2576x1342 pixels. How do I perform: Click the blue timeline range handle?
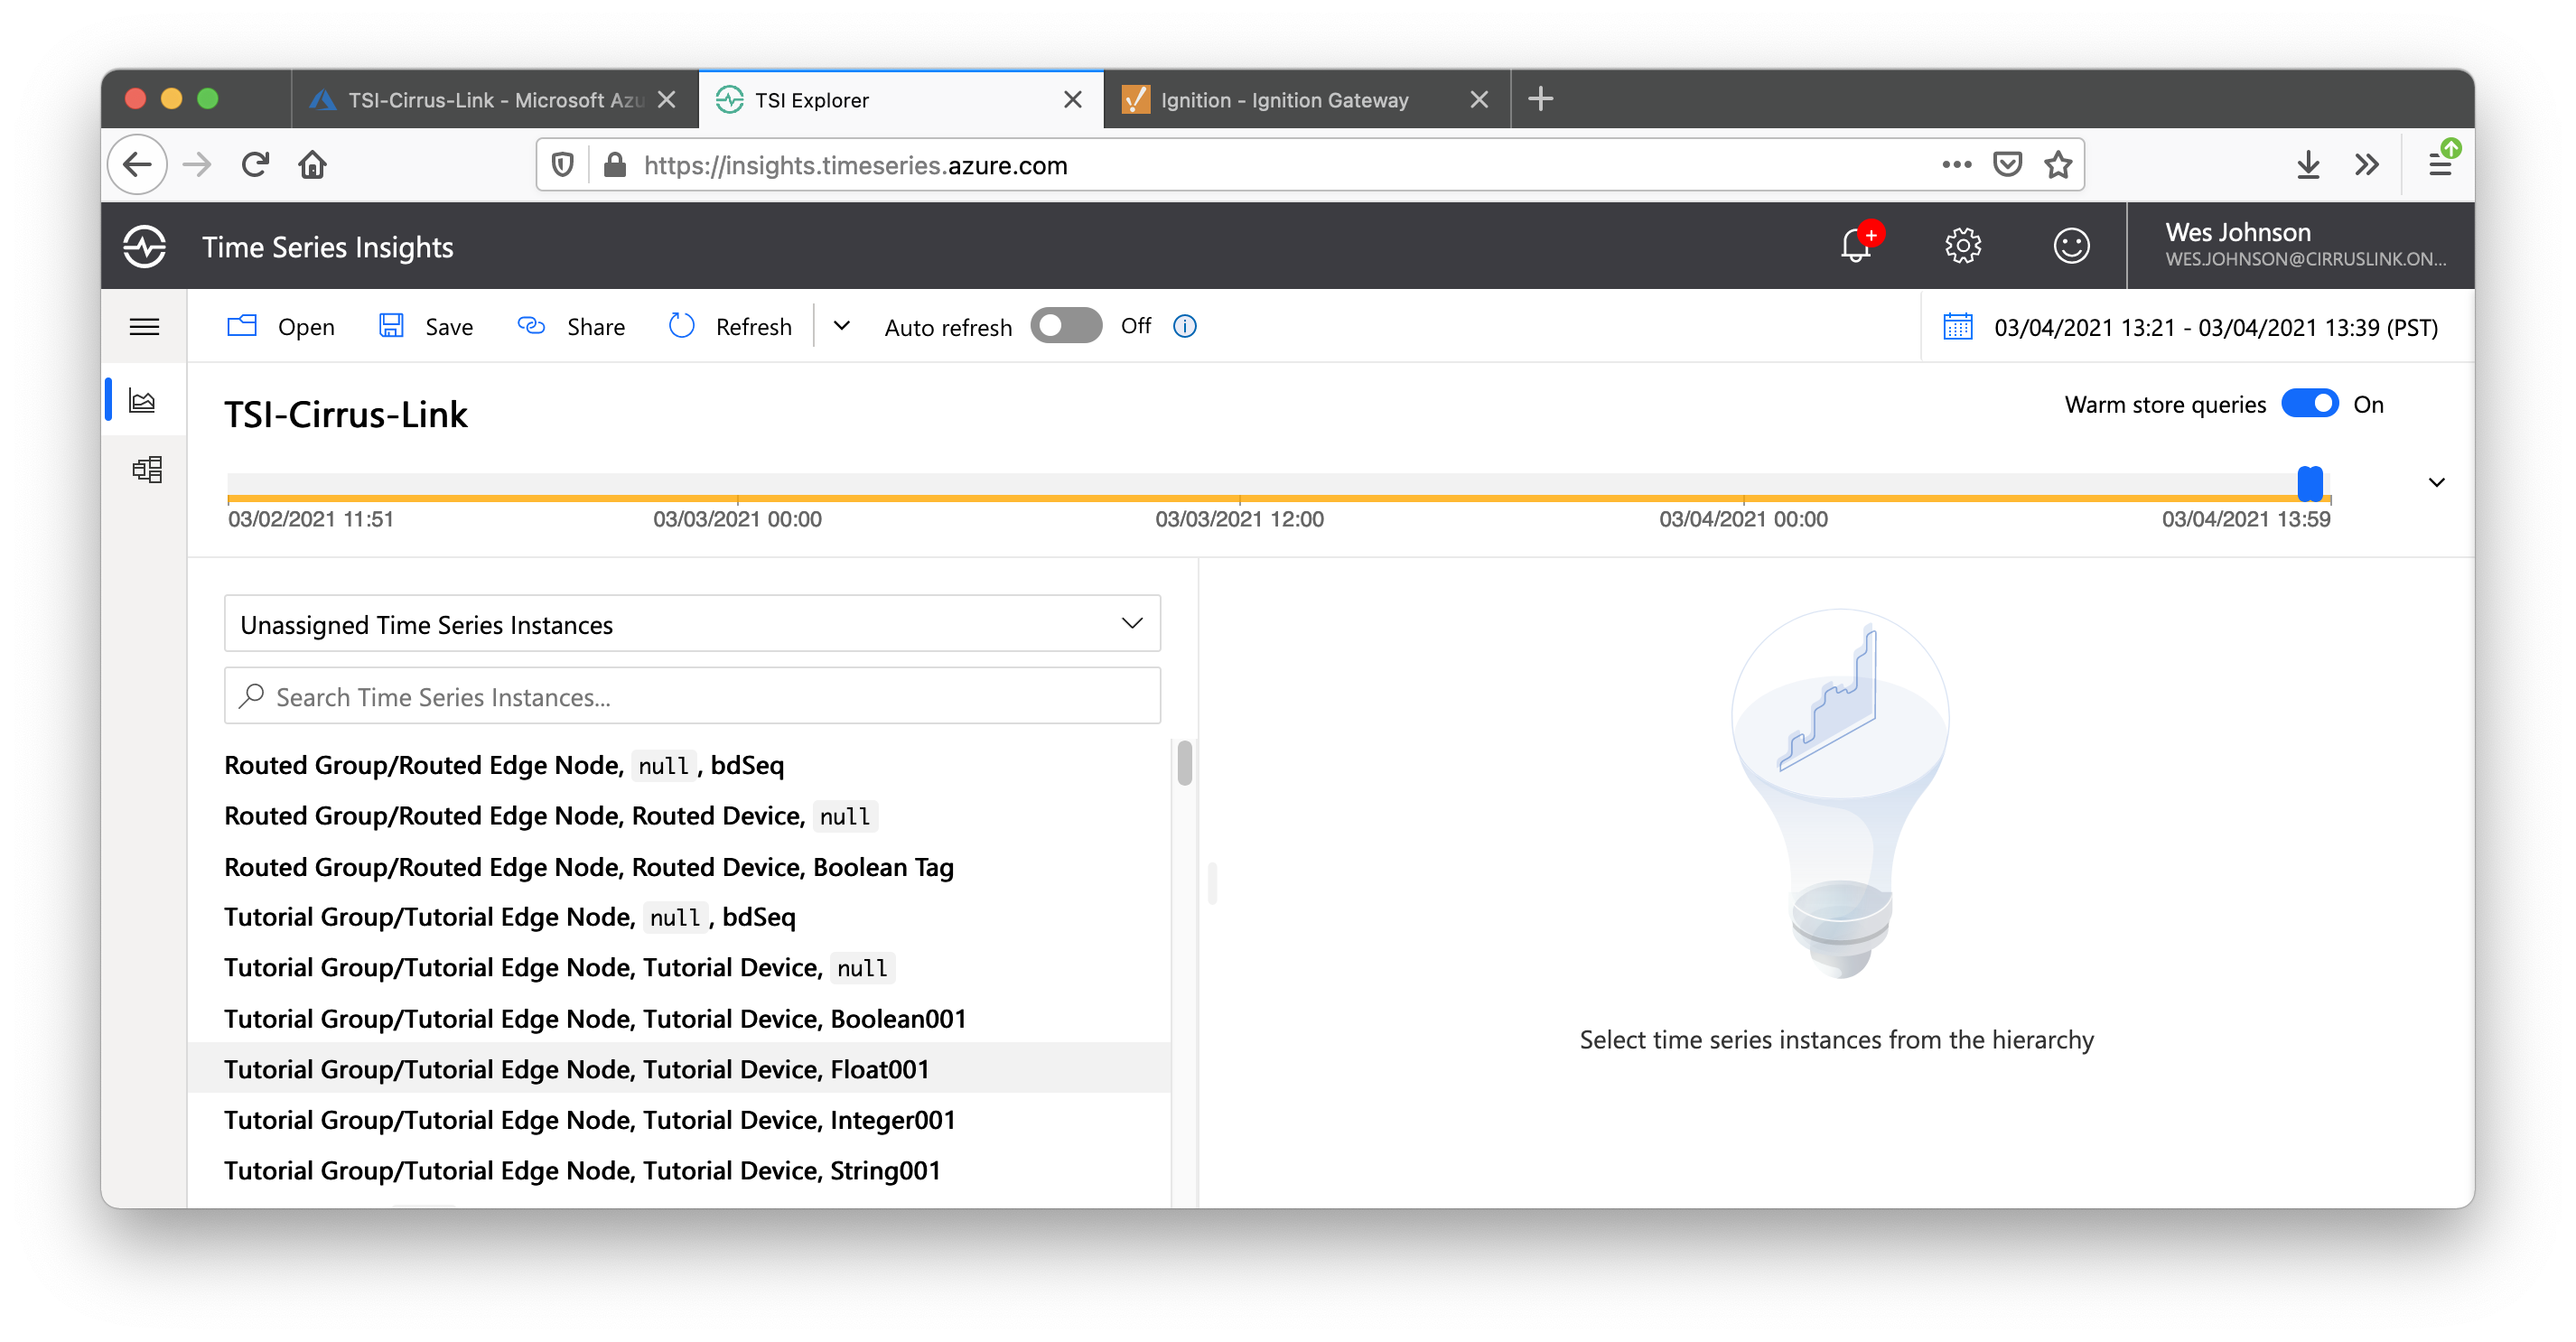(2310, 484)
